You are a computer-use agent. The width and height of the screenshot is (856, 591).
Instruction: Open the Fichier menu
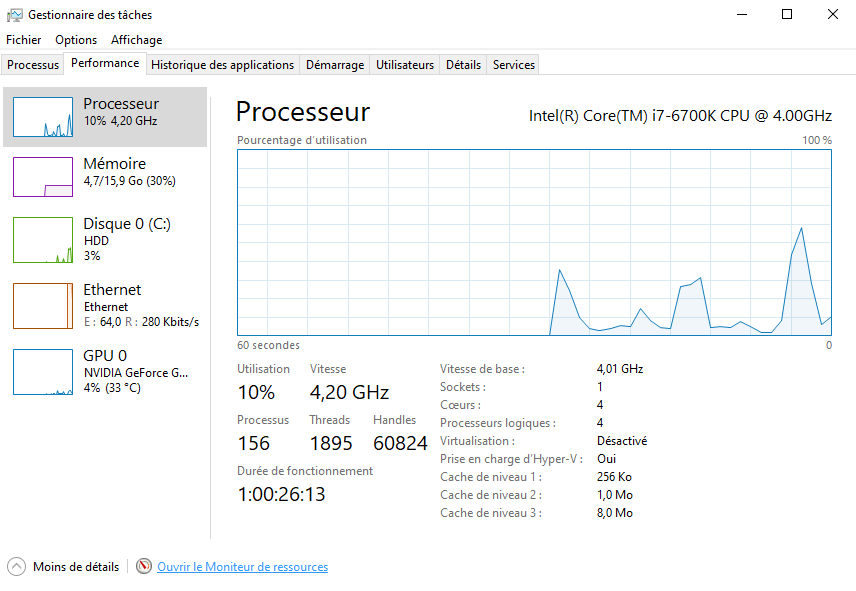pyautogui.click(x=24, y=40)
